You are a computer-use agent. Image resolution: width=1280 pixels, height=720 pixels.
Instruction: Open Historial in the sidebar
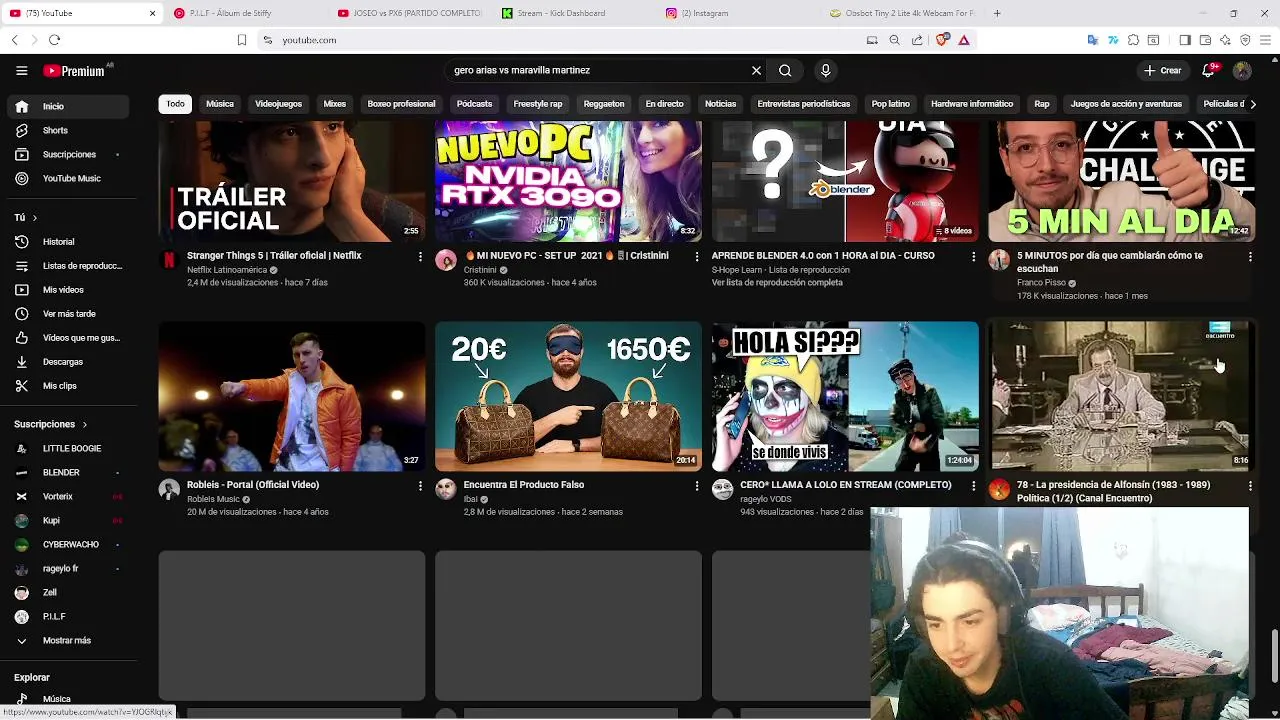tap(66, 242)
